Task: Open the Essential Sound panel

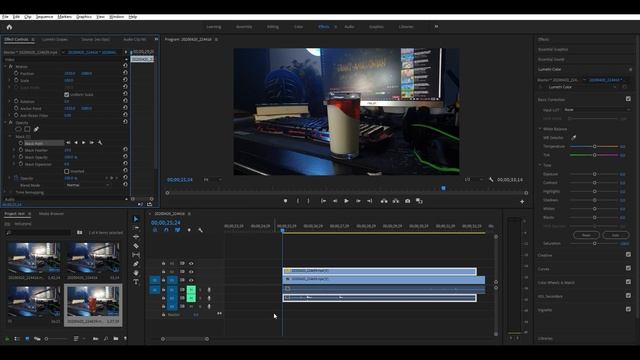Action: pos(551,60)
